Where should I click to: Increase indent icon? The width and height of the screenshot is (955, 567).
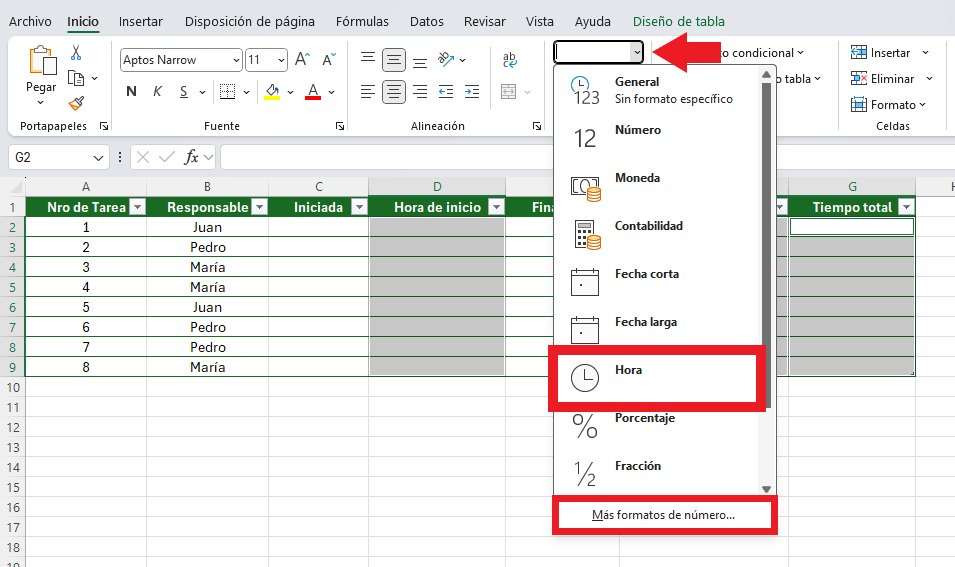[x=472, y=92]
